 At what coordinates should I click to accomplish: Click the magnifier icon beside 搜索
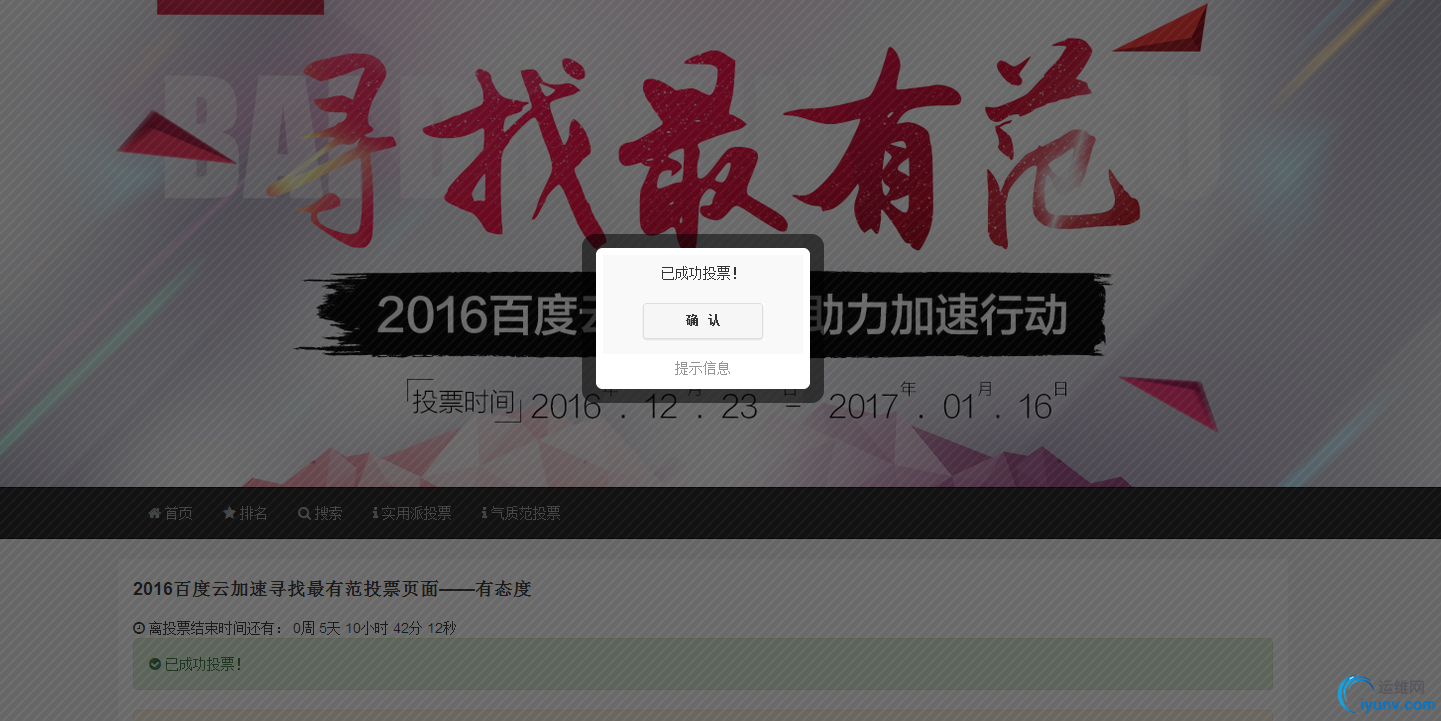[304, 513]
